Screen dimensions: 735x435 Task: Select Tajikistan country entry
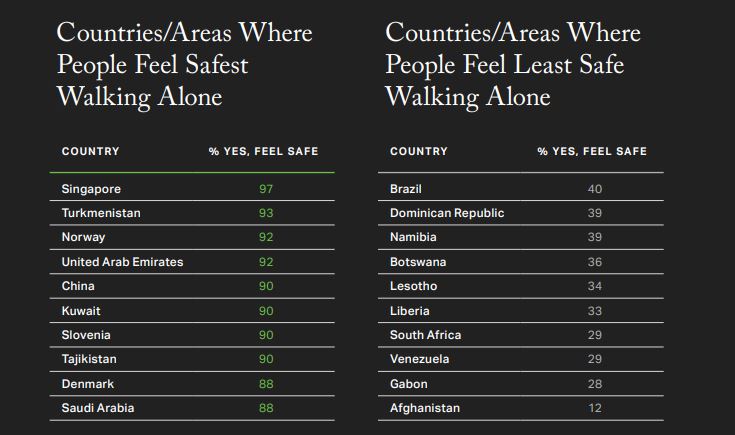coord(90,359)
